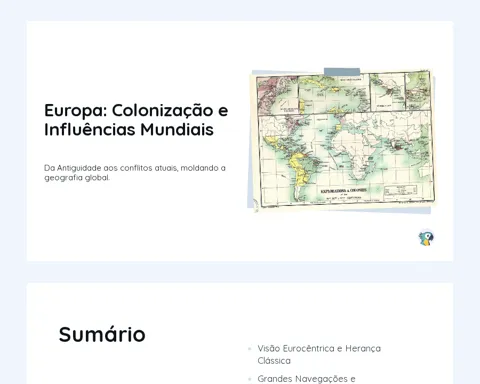Click the subtitle Da Antiguidade aos conflitos atuais
The height and width of the screenshot is (384, 480).
(135, 173)
